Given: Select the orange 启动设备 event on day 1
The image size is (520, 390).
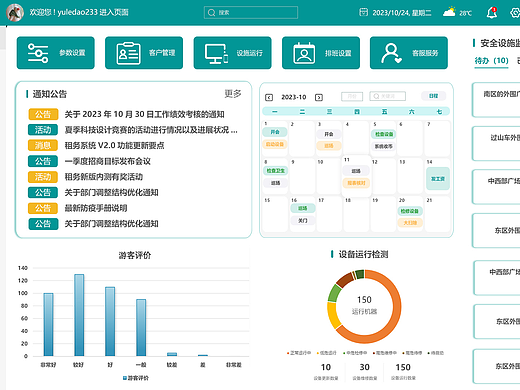Looking at the screenshot, I should pyautogui.click(x=275, y=144).
